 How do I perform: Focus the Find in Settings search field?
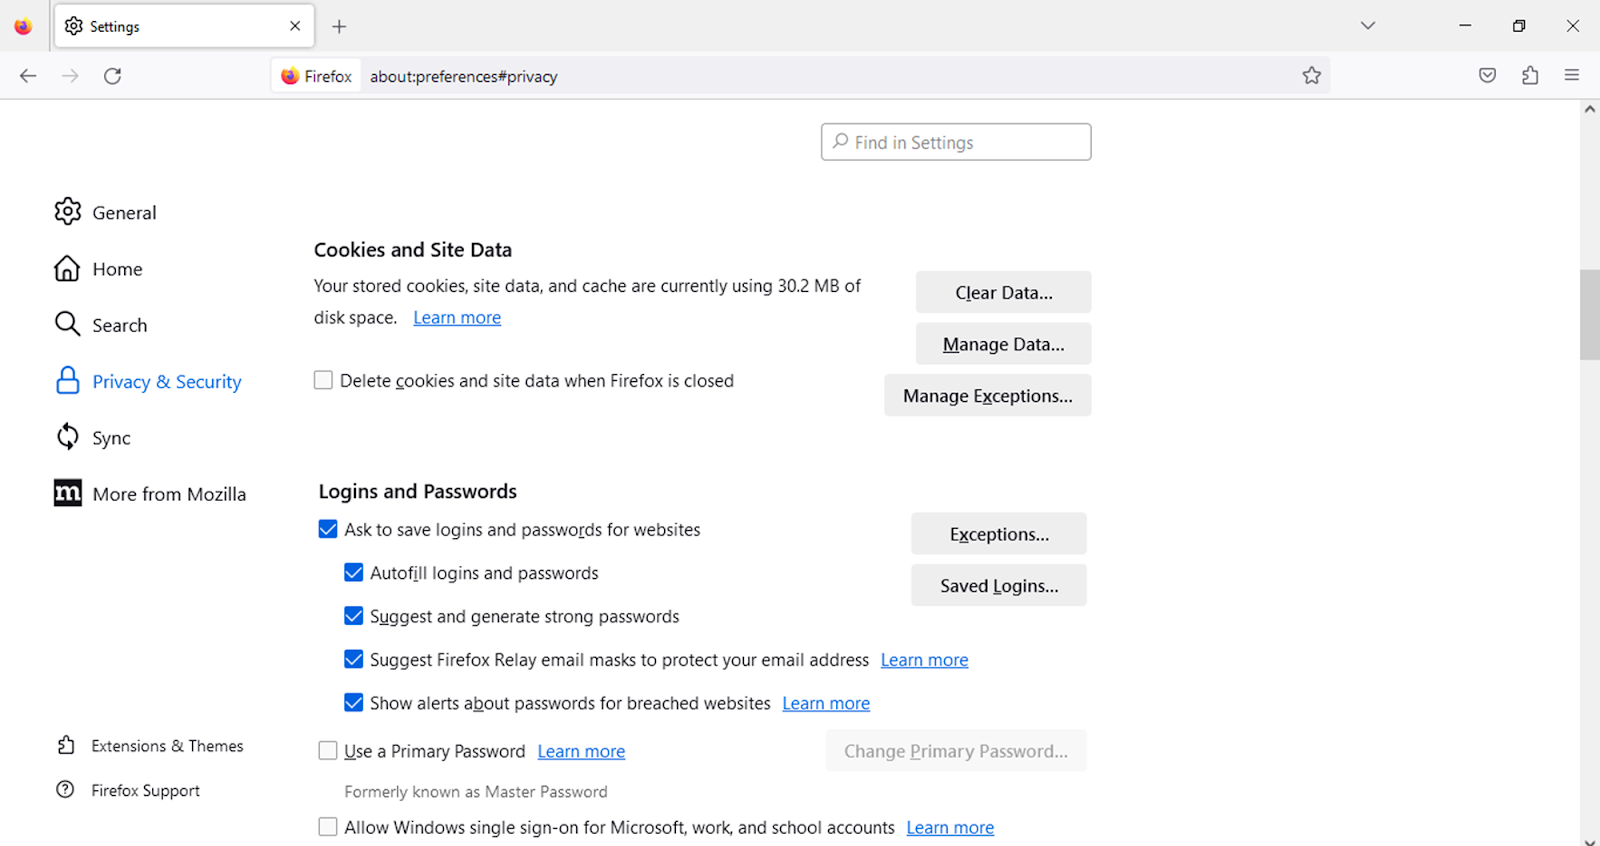(x=956, y=143)
